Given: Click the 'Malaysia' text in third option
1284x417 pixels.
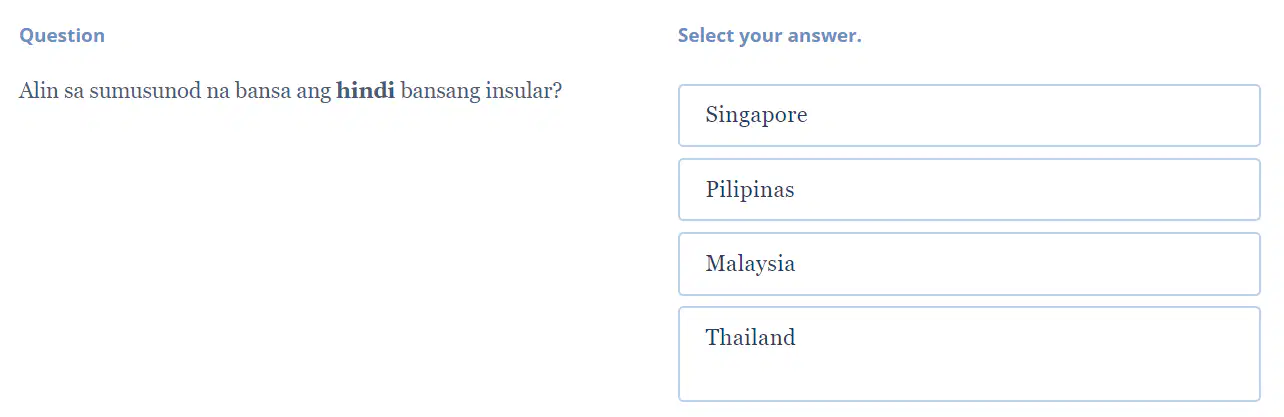Looking at the screenshot, I should click(750, 264).
